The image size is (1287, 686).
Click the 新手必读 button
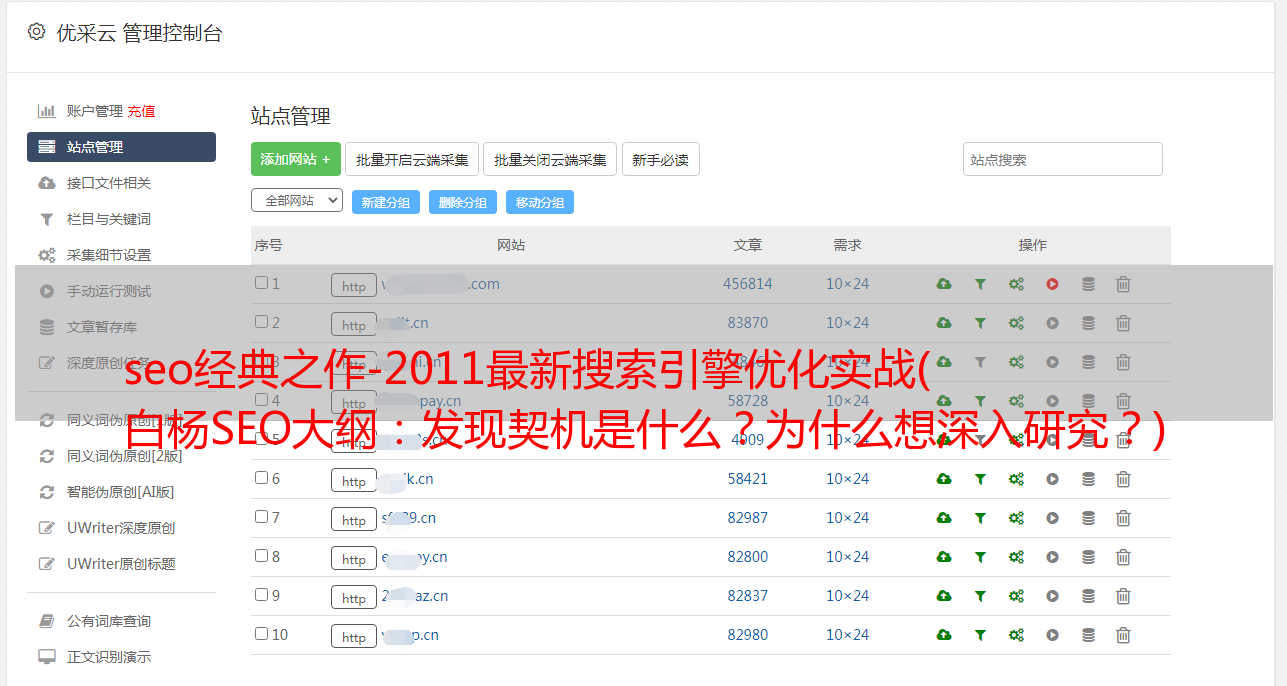(660, 159)
